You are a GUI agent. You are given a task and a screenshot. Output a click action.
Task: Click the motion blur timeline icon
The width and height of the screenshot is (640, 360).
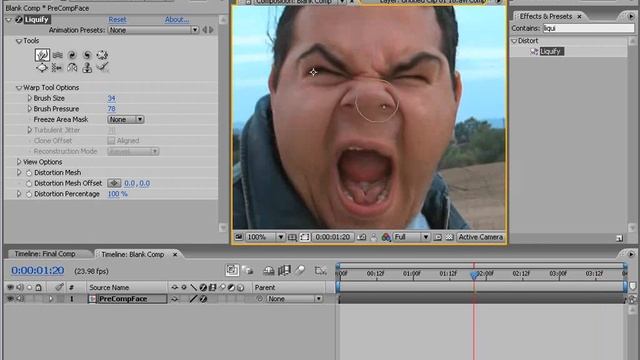tap(300, 270)
